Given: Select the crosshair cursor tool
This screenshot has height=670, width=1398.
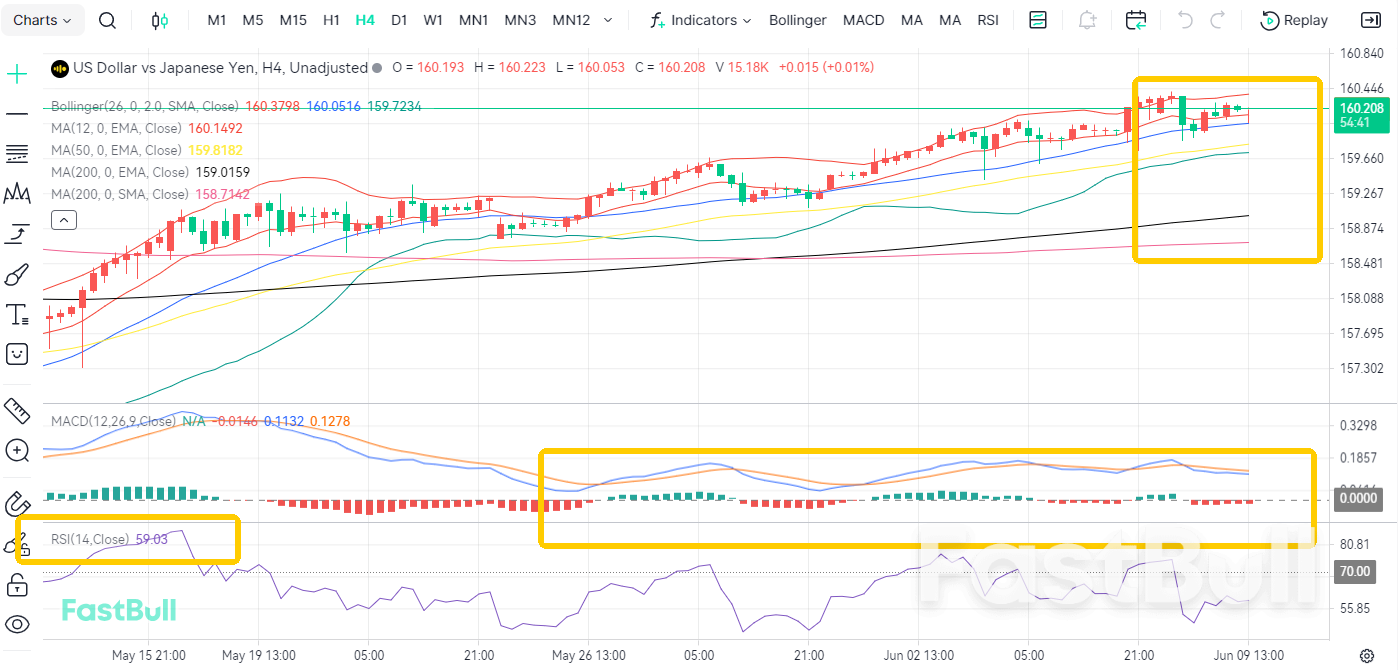Looking at the screenshot, I should click(17, 74).
